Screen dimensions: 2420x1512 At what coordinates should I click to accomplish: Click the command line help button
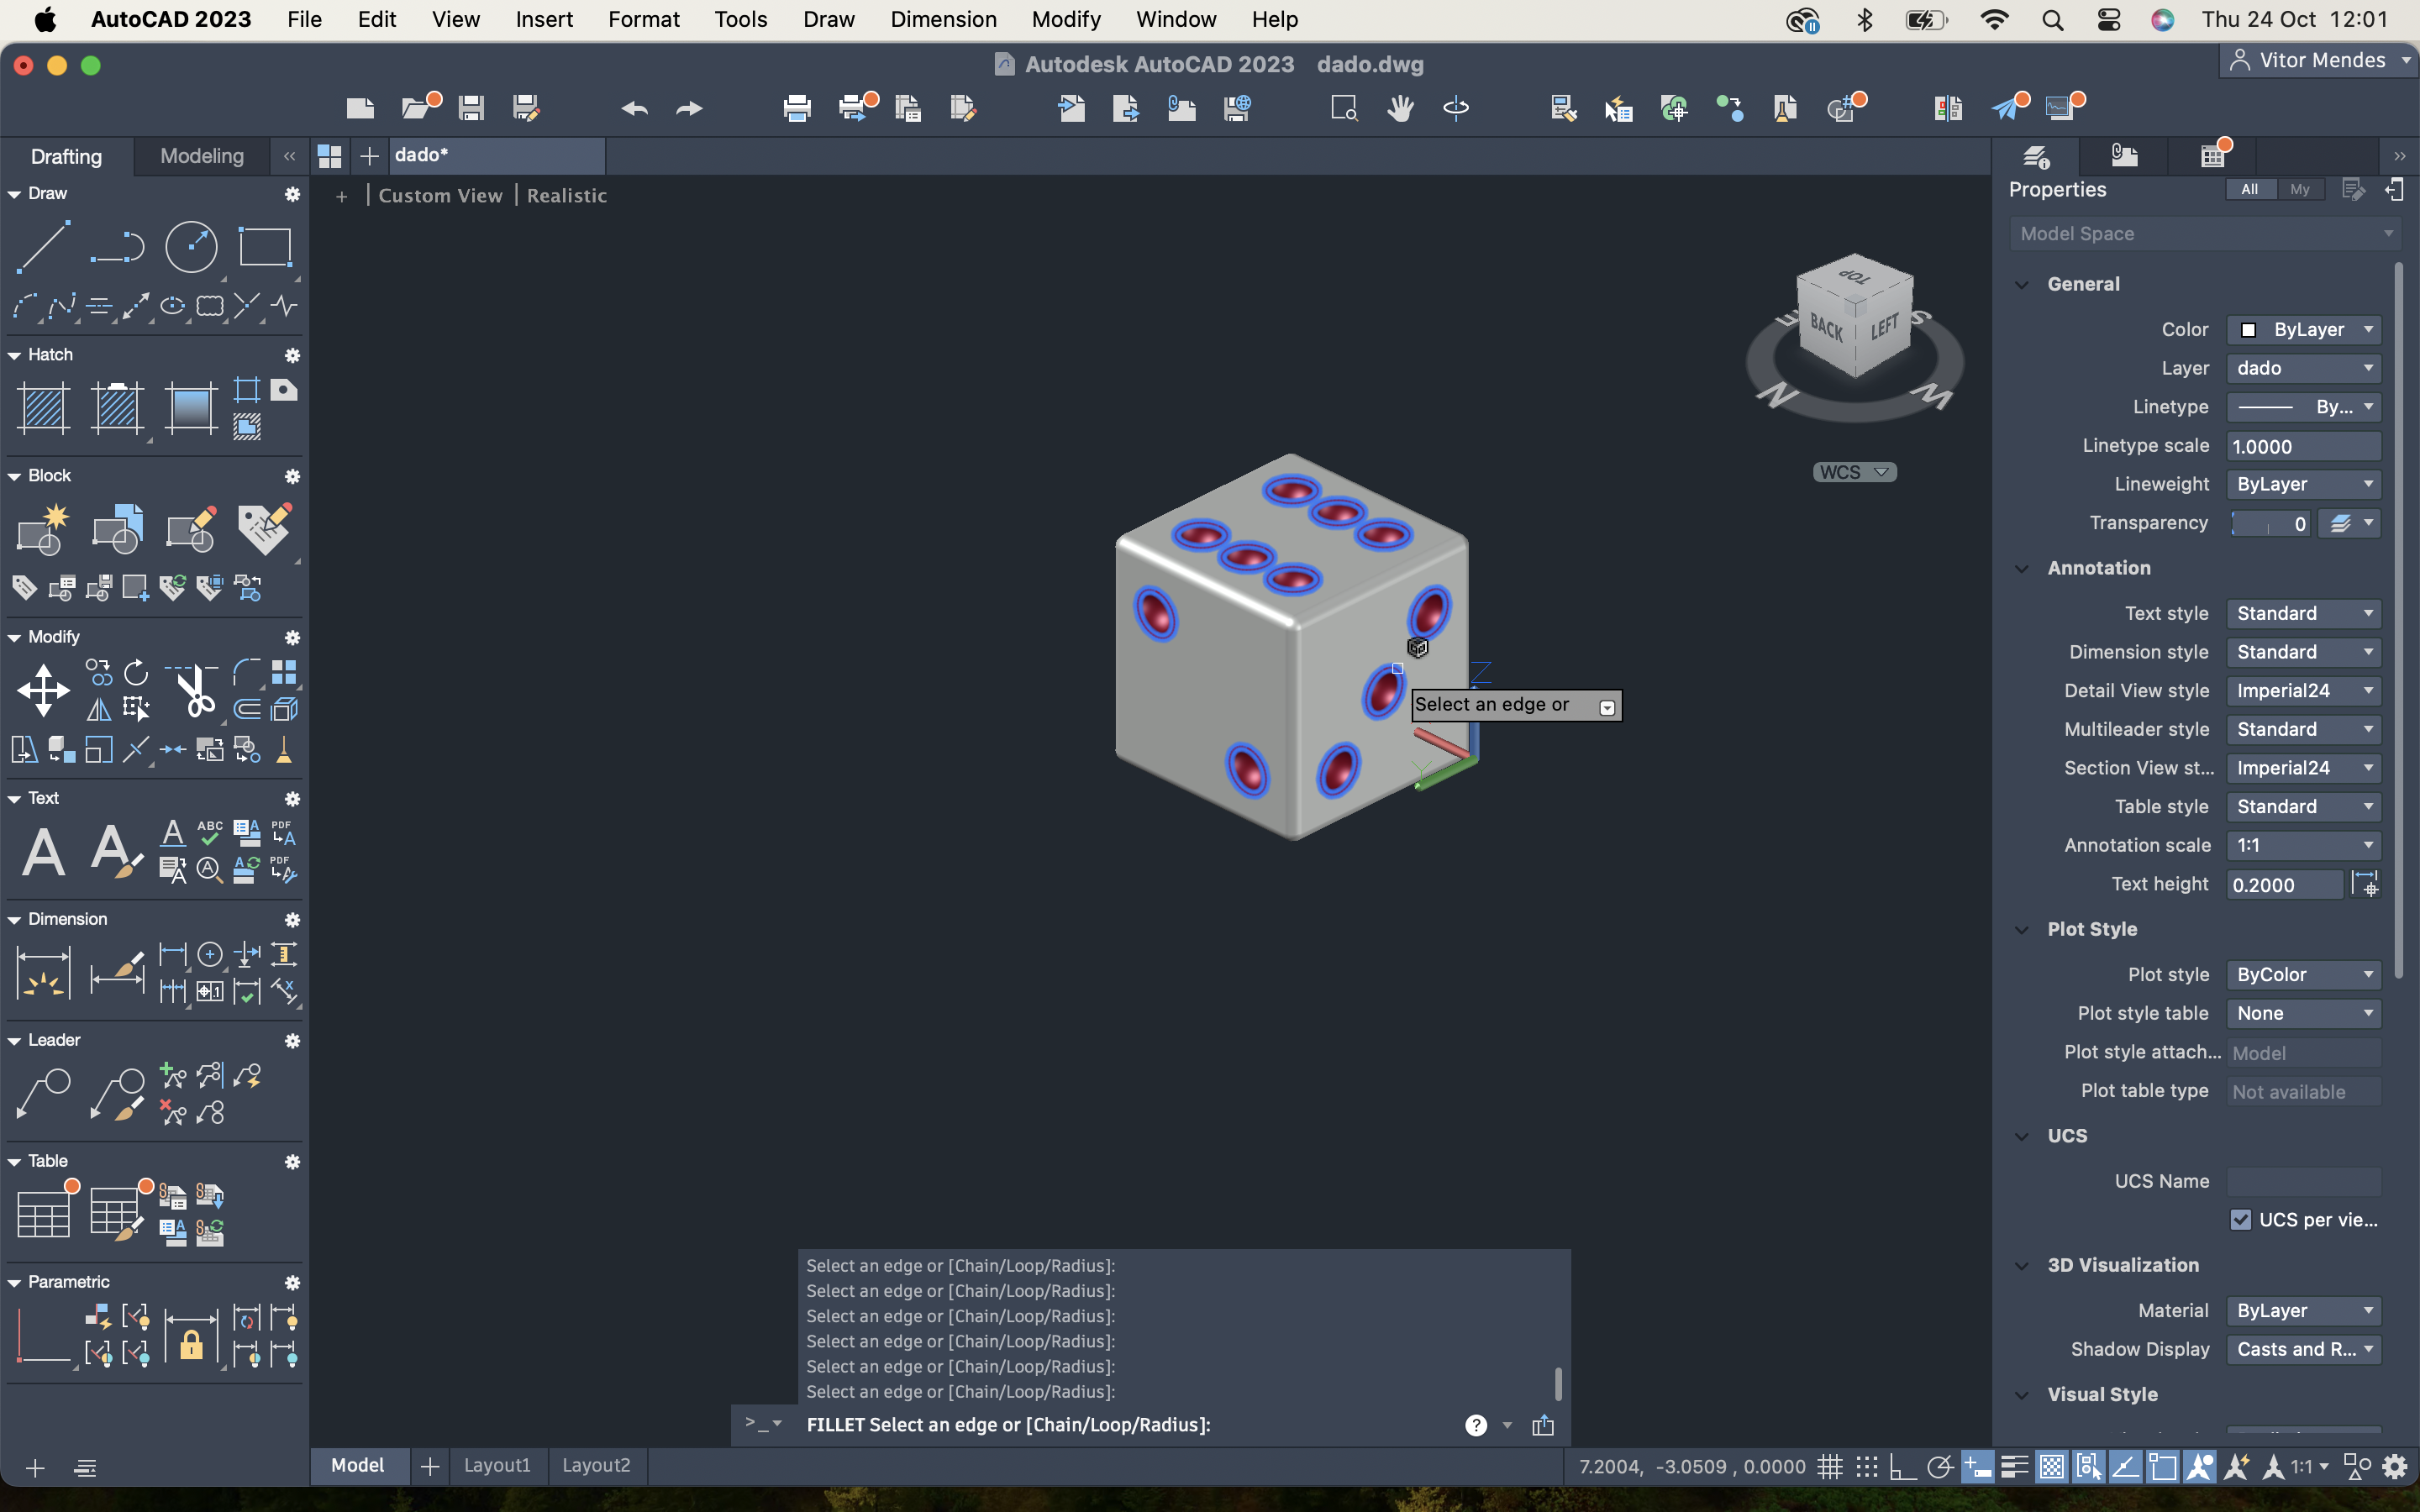(1476, 1425)
